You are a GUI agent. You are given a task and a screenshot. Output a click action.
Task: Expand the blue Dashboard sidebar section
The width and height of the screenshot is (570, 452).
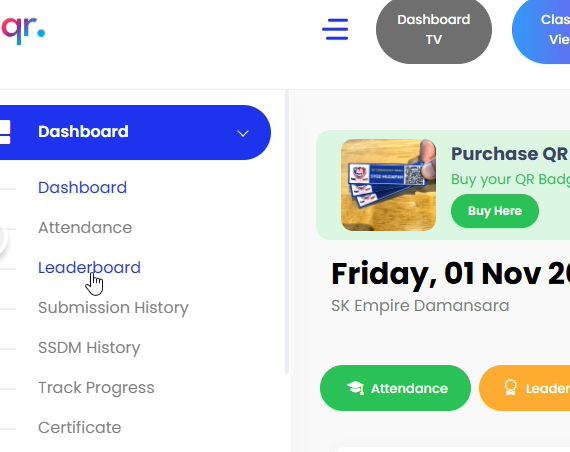tap(135, 132)
